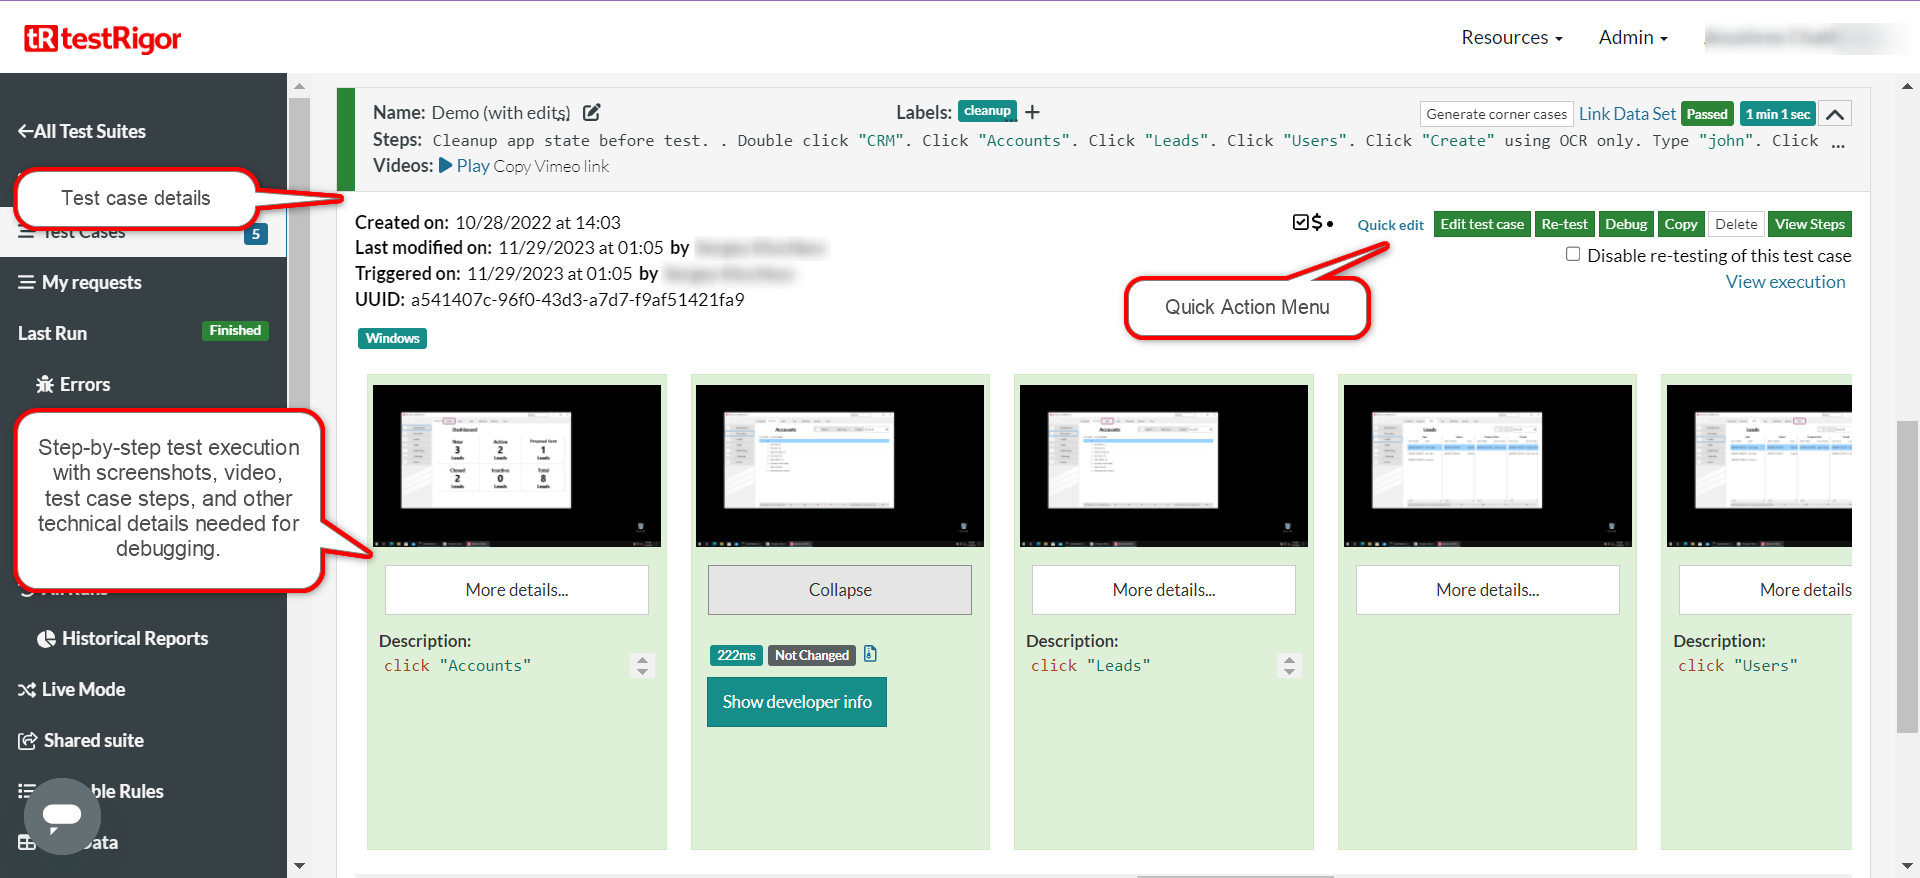1920x878 pixels.
Task: Open the Resources dropdown menu
Action: (x=1511, y=38)
